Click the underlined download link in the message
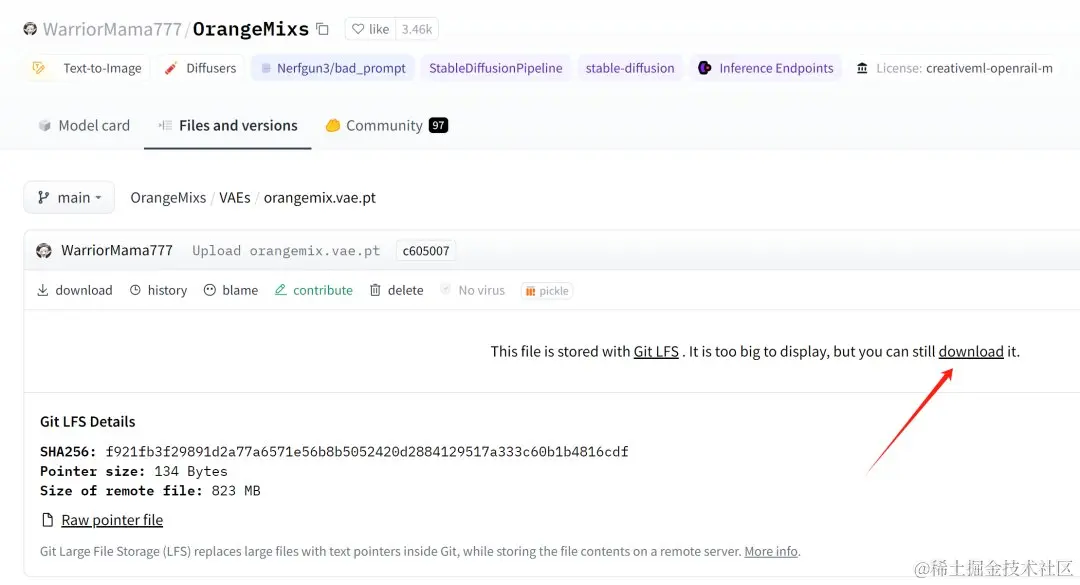The width and height of the screenshot is (1080, 585). coord(971,351)
